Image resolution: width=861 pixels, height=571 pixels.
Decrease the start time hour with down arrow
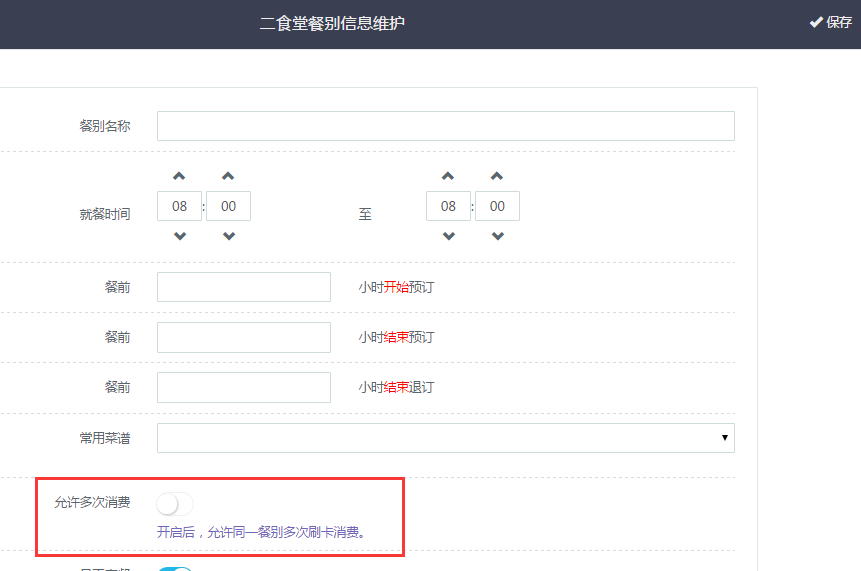(179, 236)
